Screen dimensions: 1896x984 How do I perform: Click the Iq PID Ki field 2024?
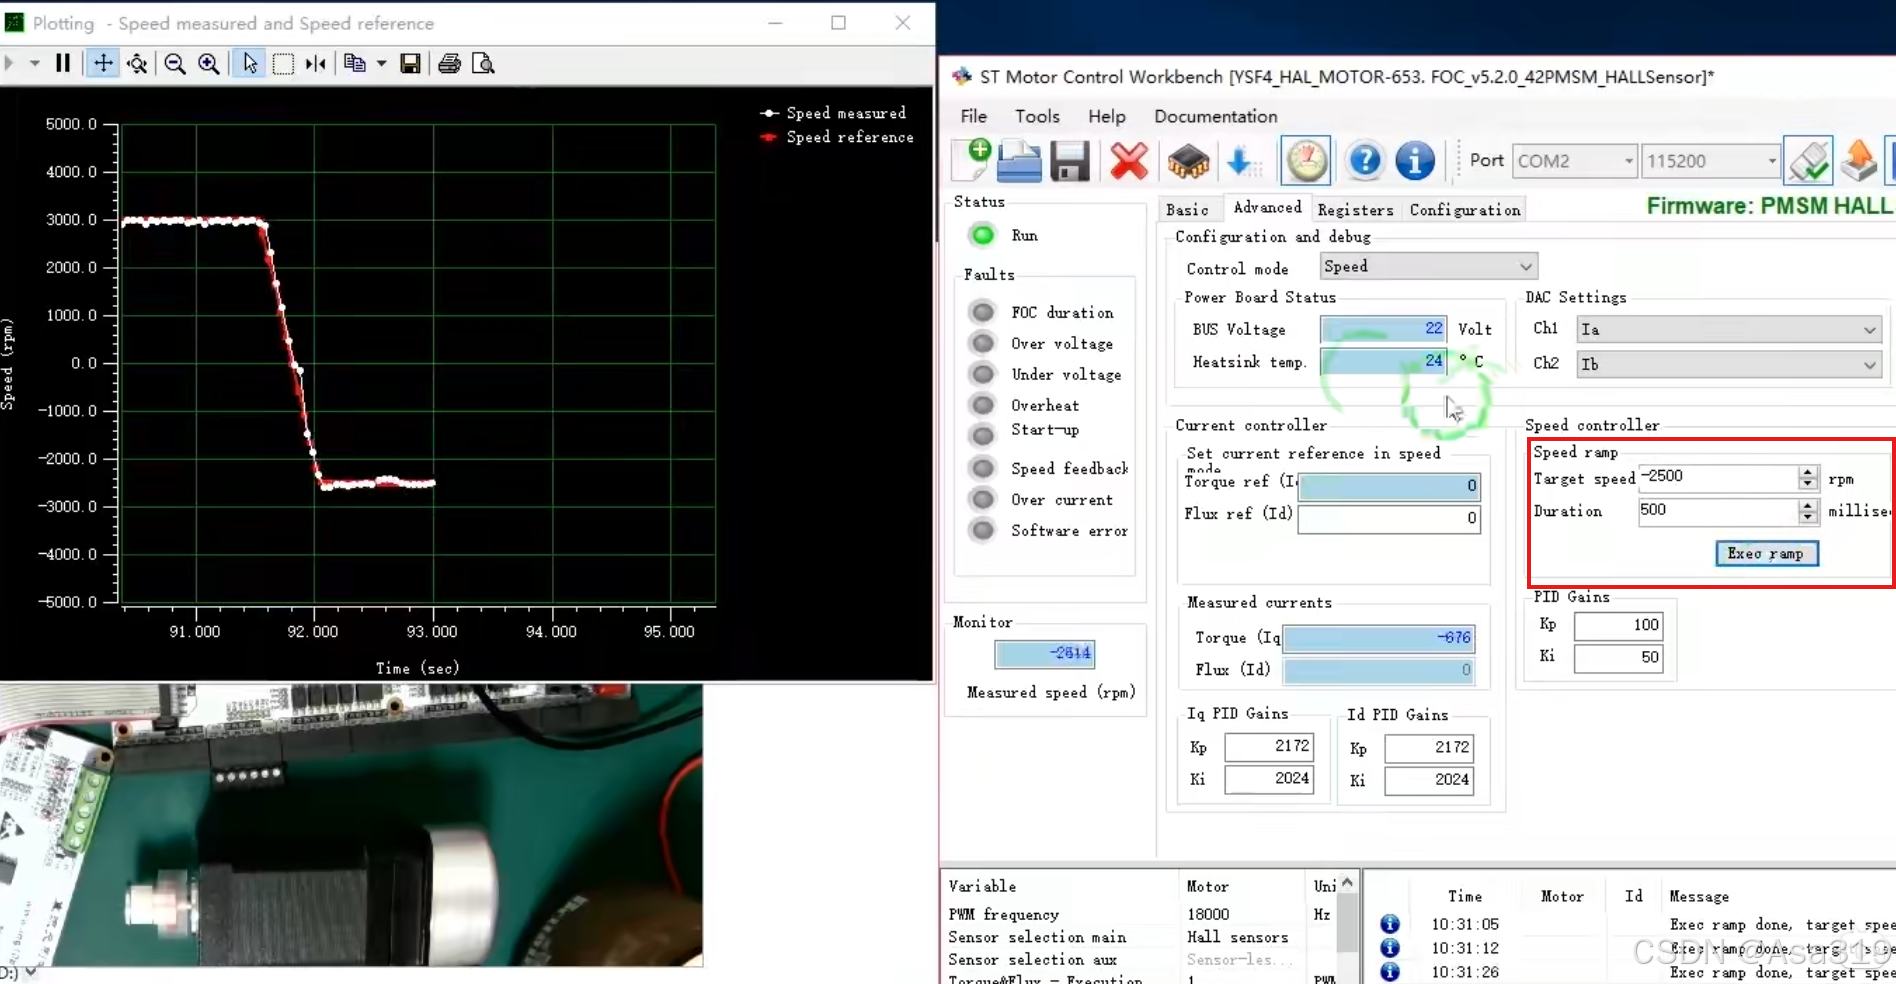[1268, 778]
